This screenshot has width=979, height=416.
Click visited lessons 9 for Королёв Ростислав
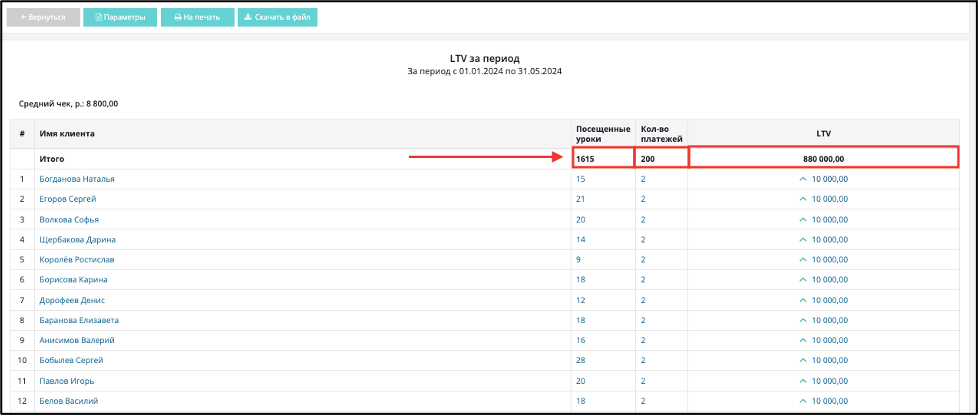579,260
